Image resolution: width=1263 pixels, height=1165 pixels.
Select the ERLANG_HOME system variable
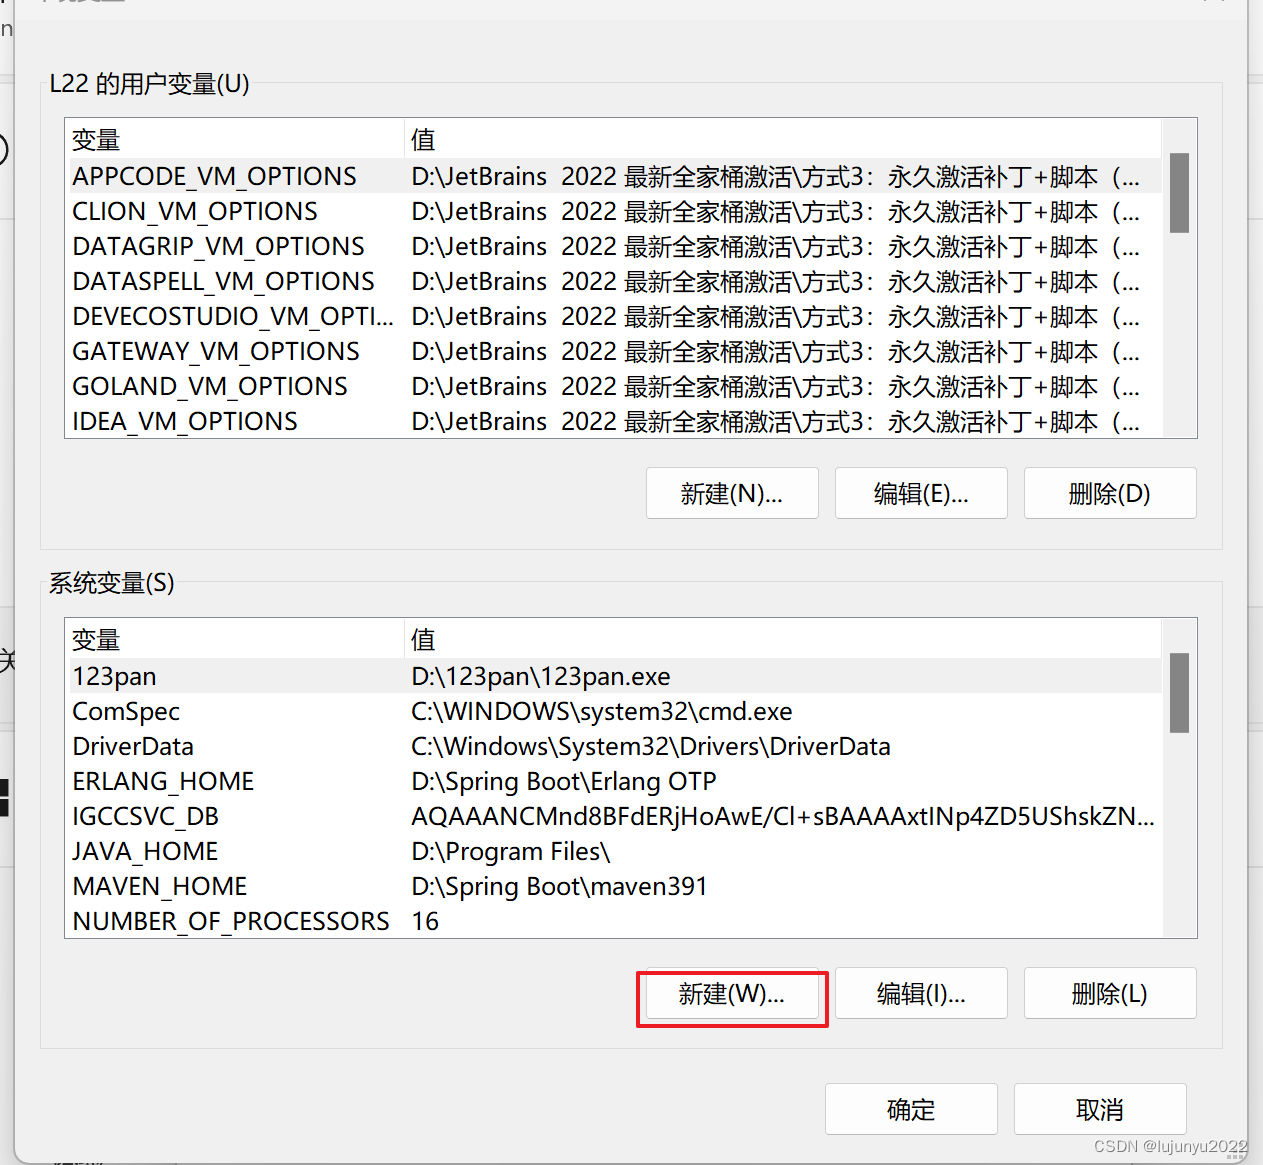[x=613, y=781]
